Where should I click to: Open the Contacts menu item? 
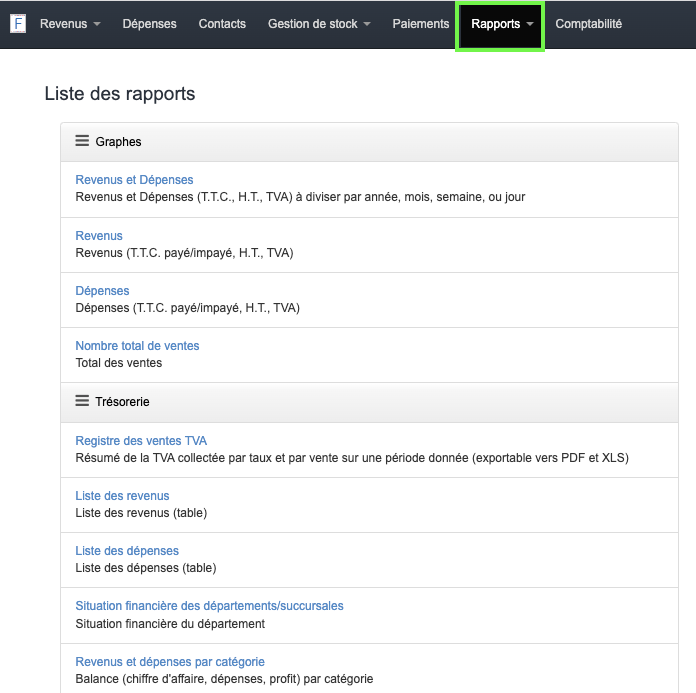[222, 24]
